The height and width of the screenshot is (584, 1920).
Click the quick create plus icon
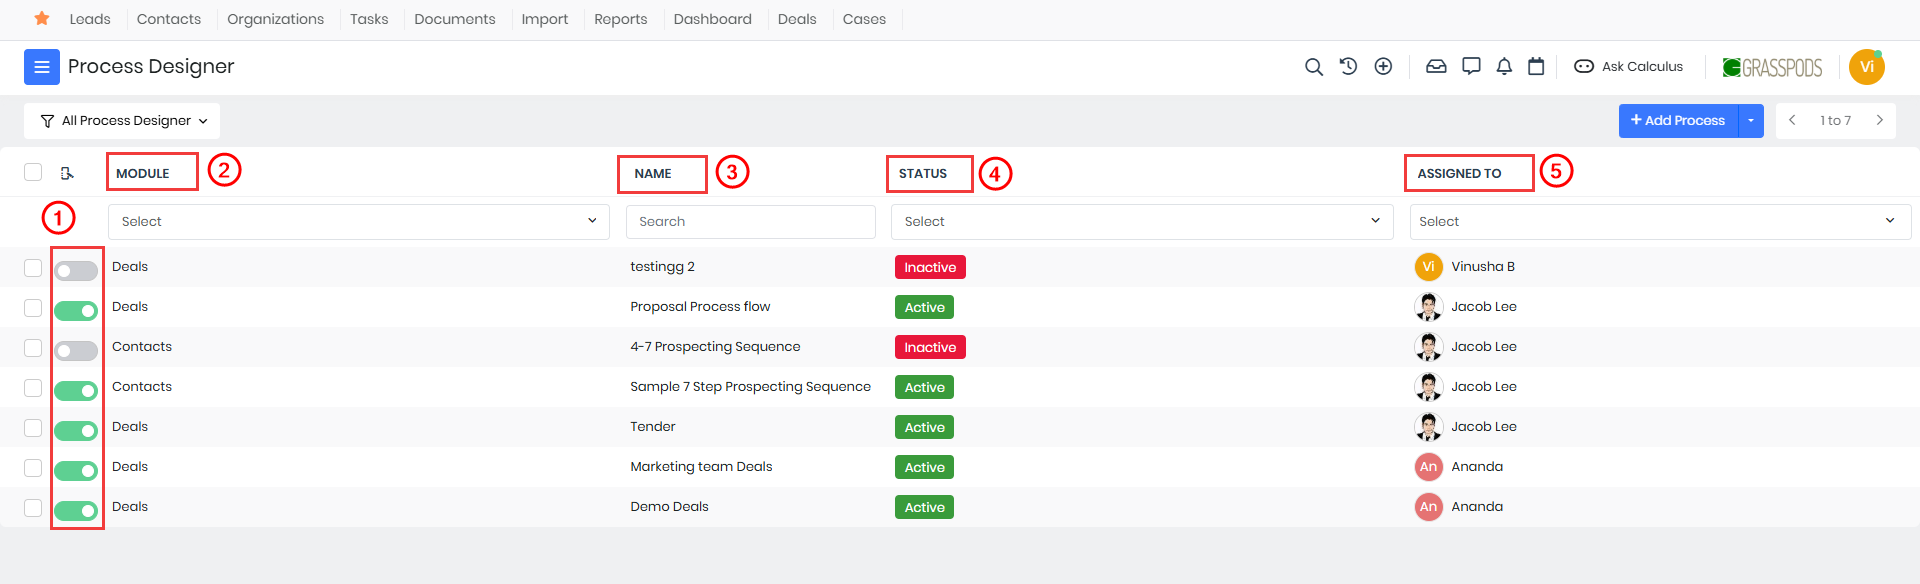[x=1383, y=67]
